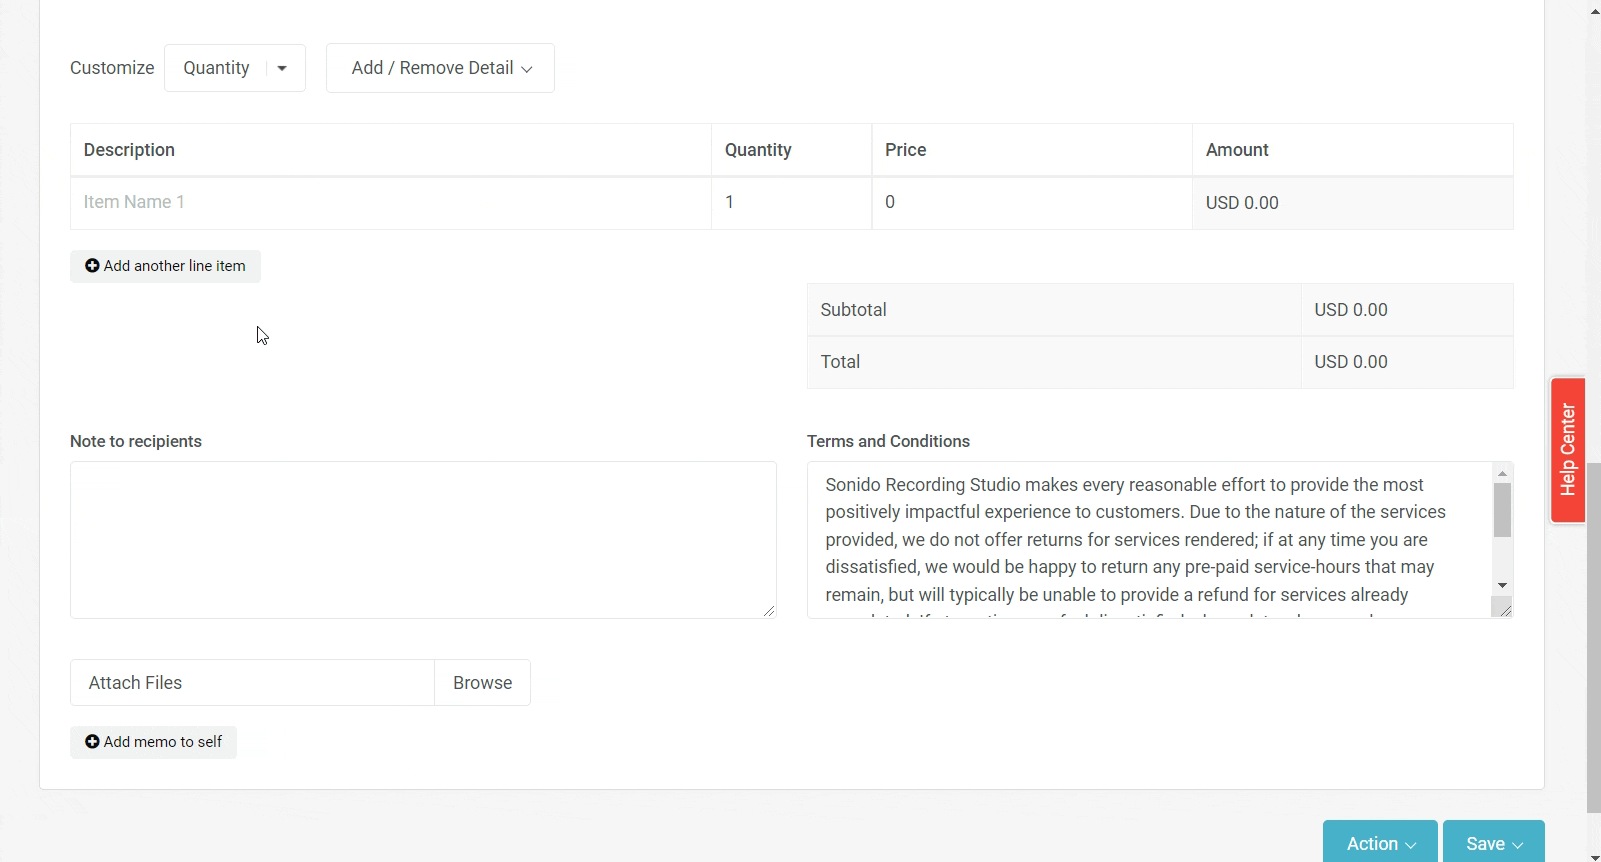Click the plus icon on Add another line item
The width and height of the screenshot is (1601, 862).
[x=92, y=266]
